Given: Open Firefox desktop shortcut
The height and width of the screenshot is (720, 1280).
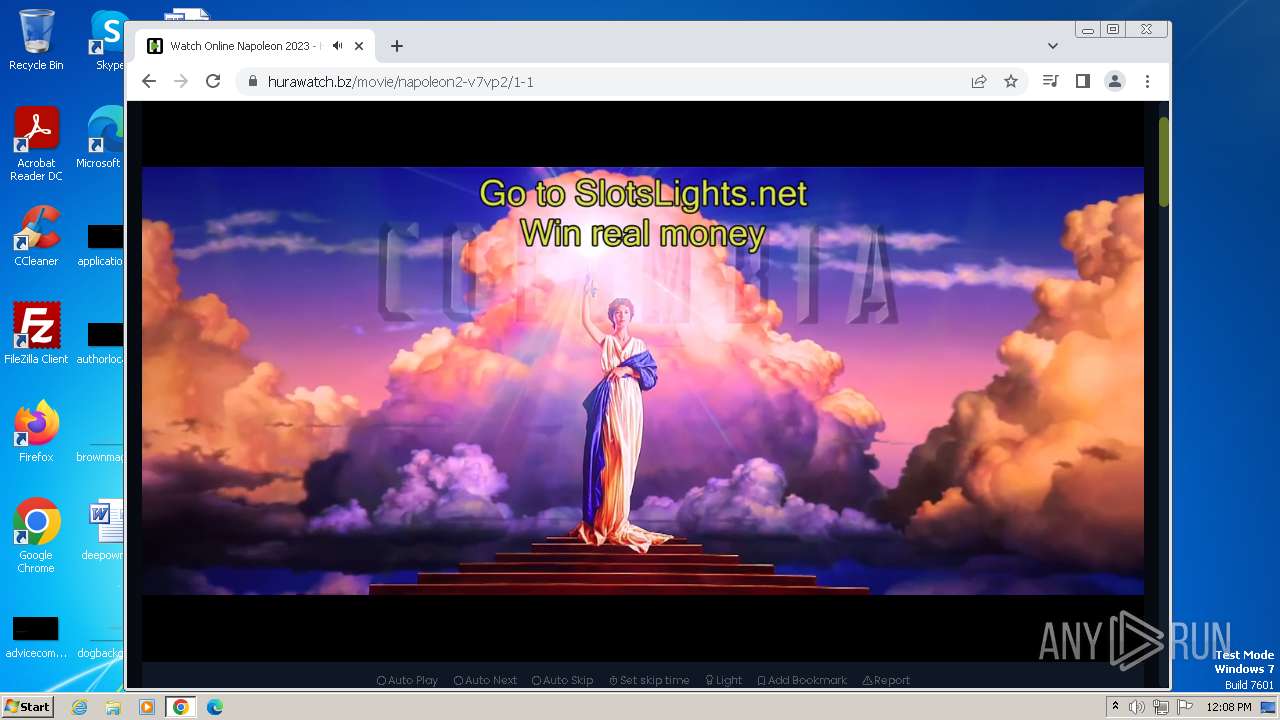Looking at the screenshot, I should (x=36, y=432).
